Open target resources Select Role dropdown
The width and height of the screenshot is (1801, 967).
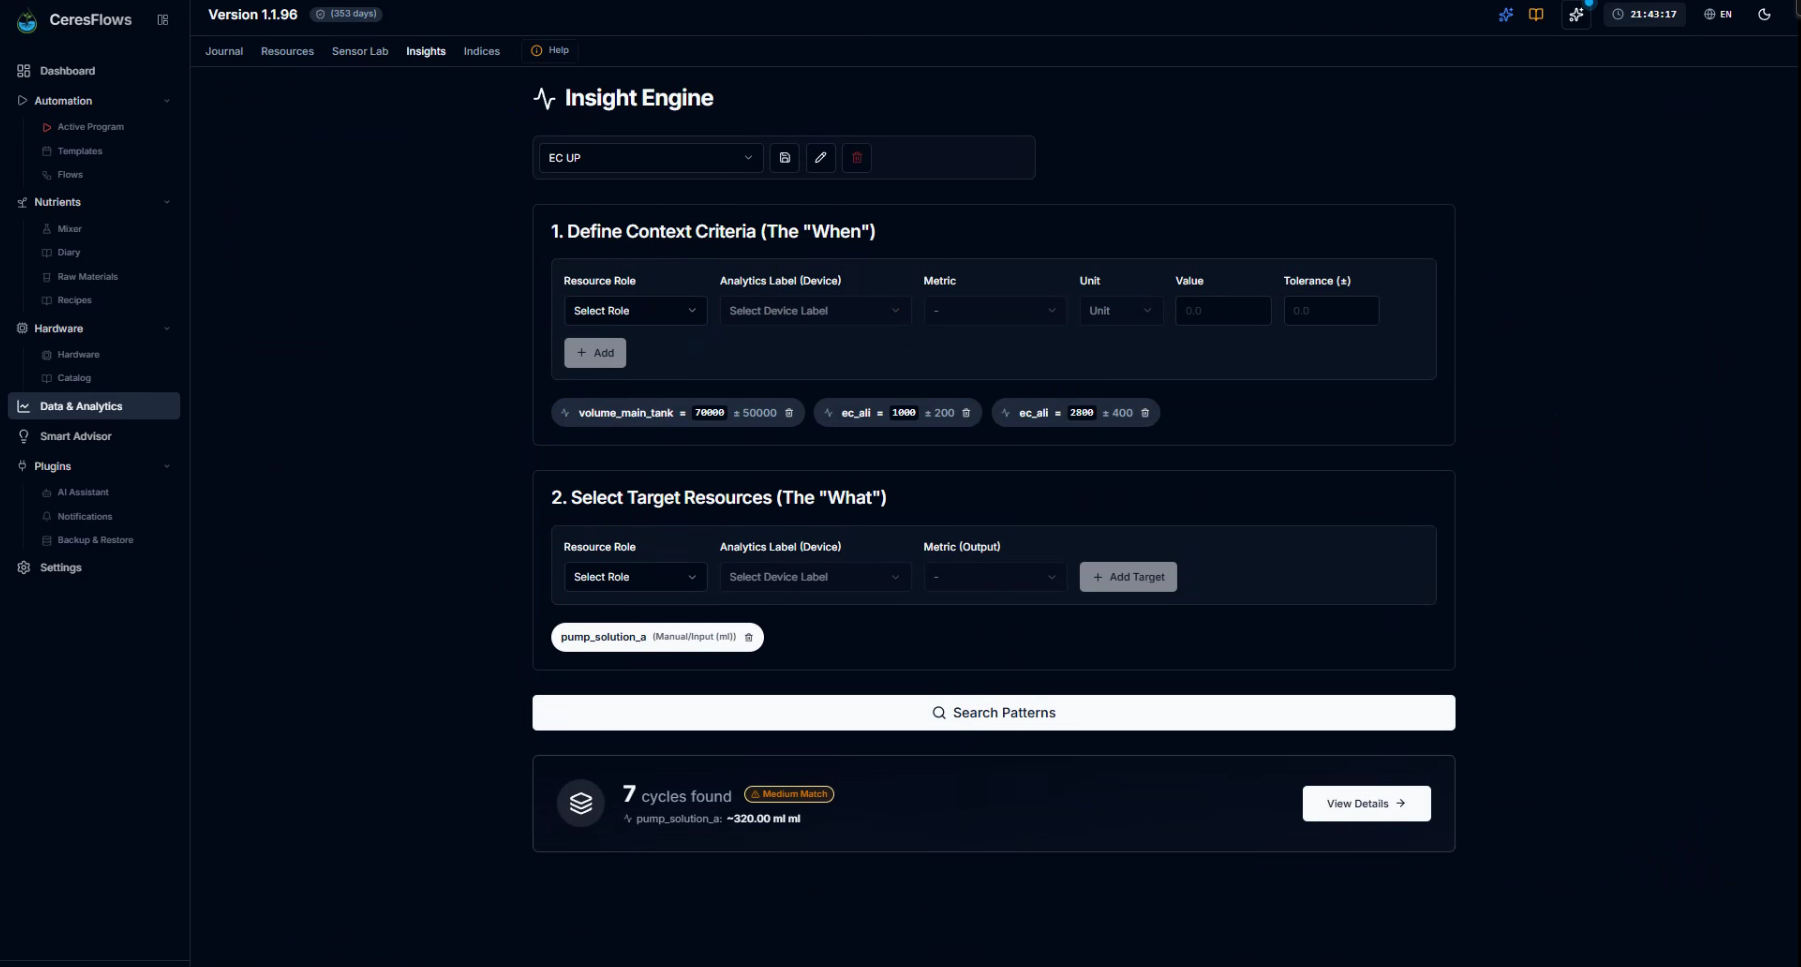[636, 577]
